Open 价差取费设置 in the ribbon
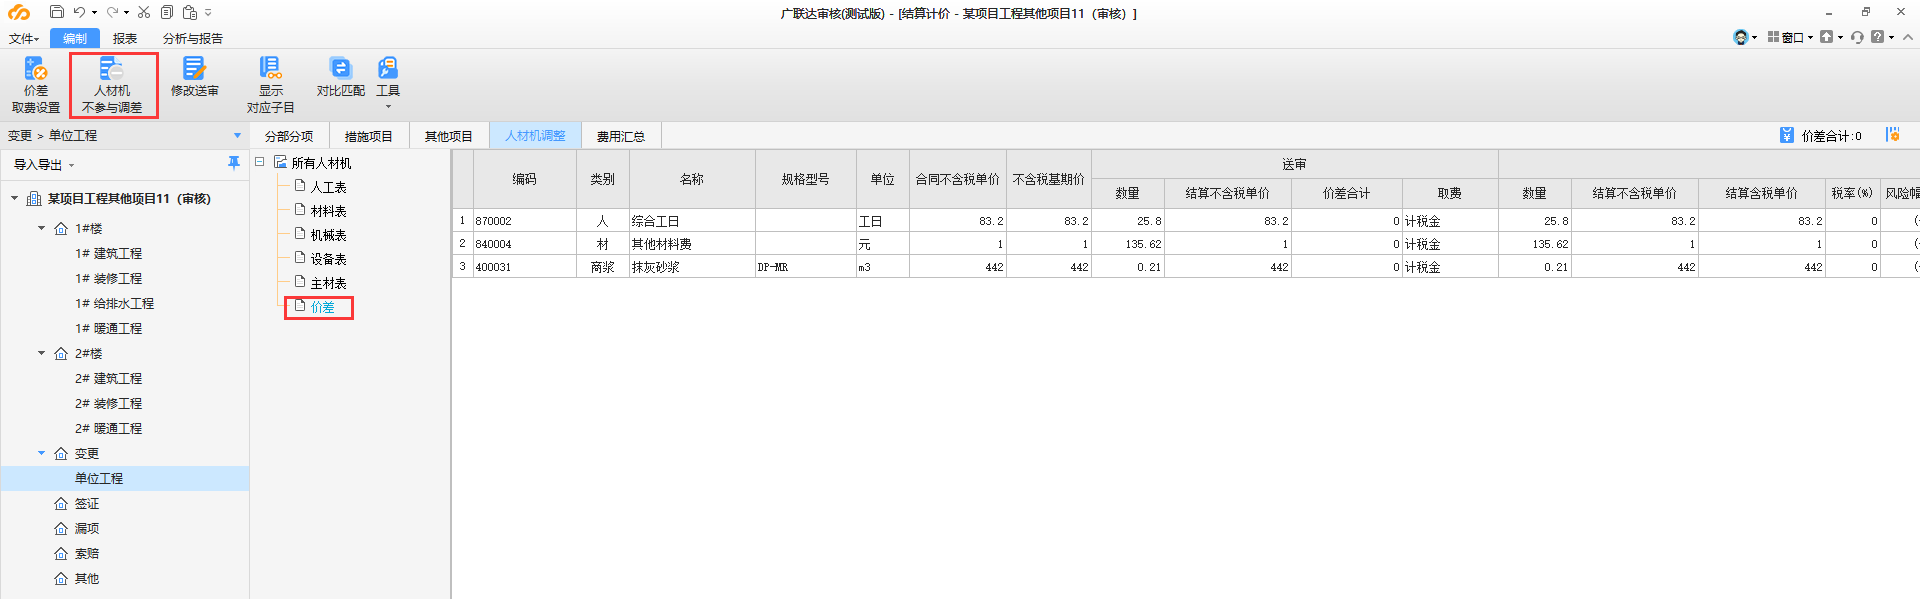The height and width of the screenshot is (599, 1920). 36,84
